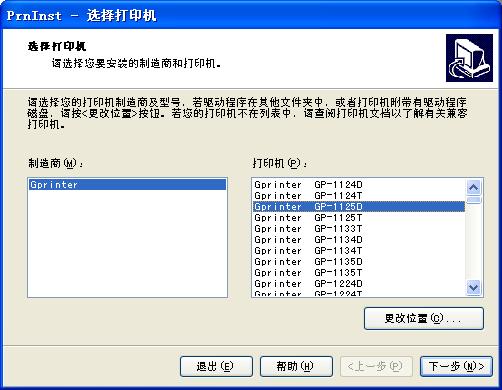Select Gprinter GP-1134D printer

[359, 239]
